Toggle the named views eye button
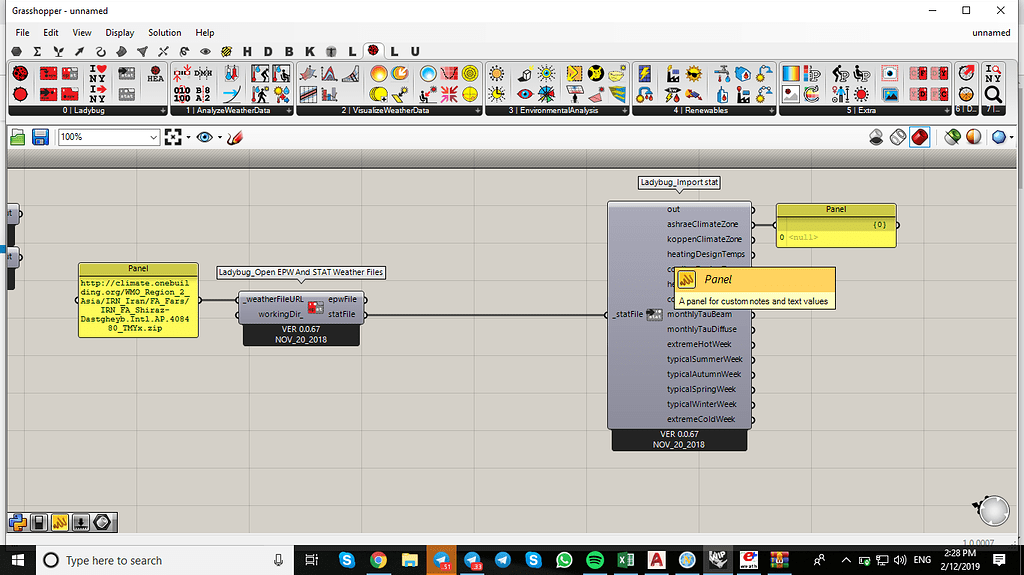This screenshot has height=575, width=1024. click(205, 137)
